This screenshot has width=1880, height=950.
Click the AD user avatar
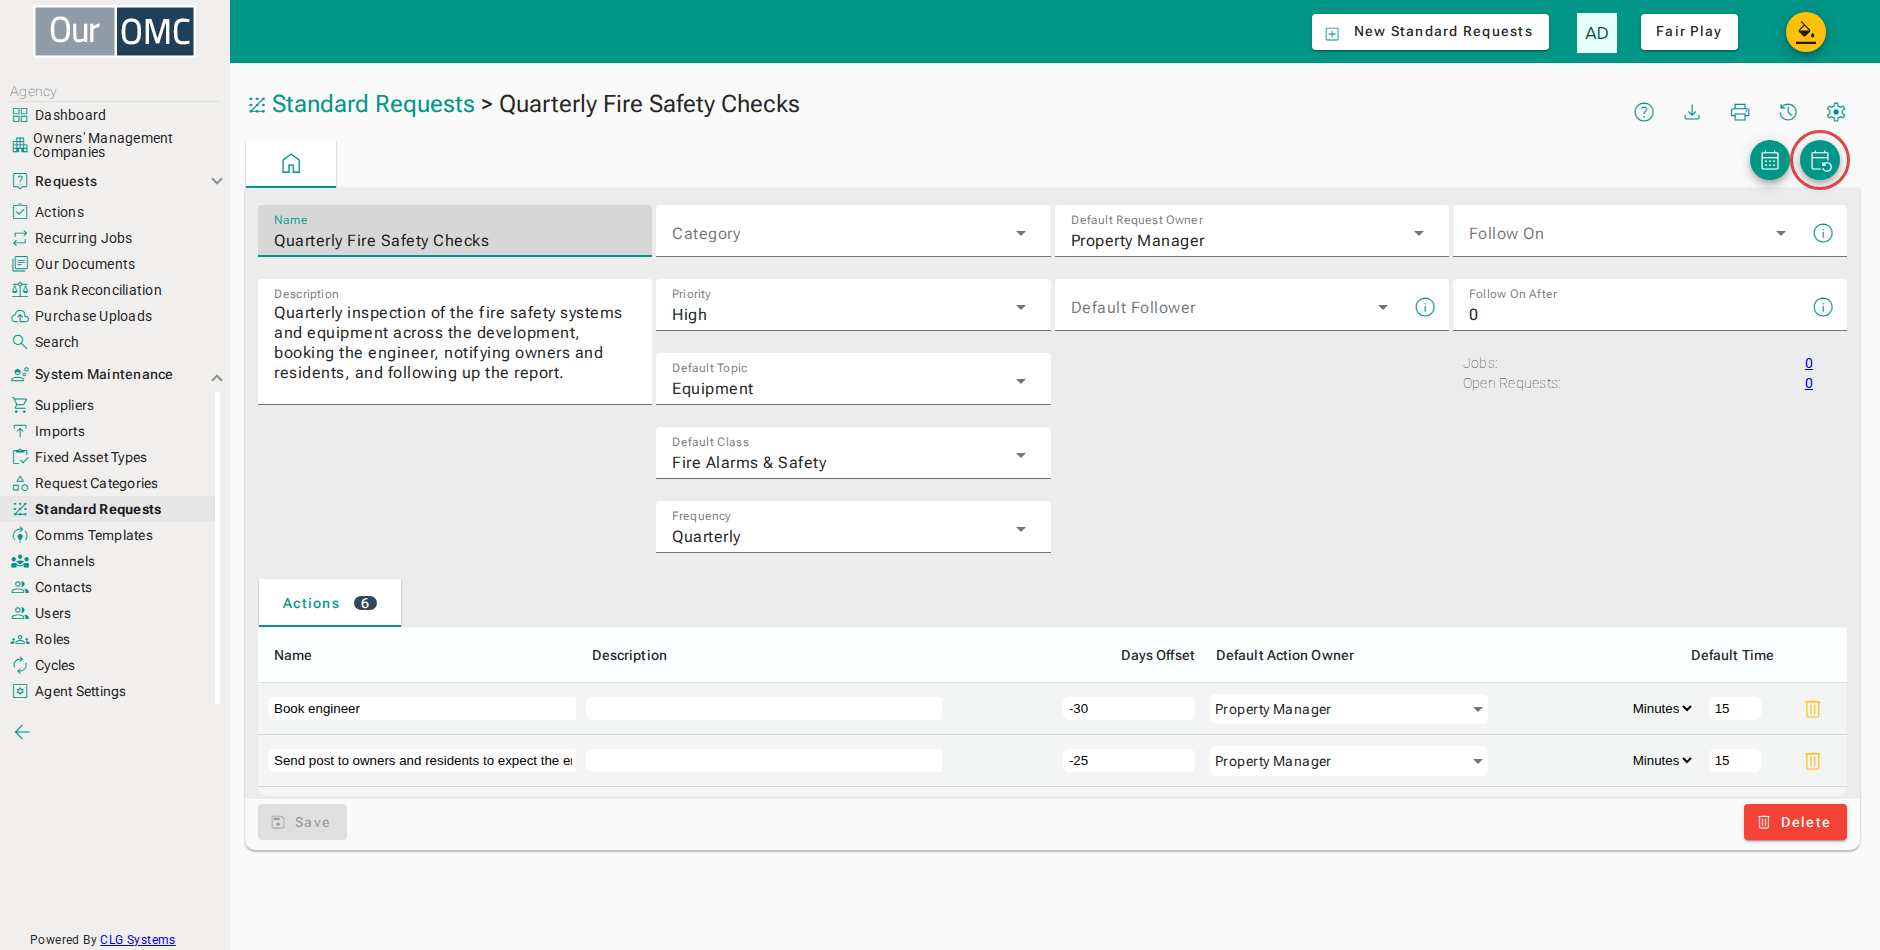(1597, 33)
